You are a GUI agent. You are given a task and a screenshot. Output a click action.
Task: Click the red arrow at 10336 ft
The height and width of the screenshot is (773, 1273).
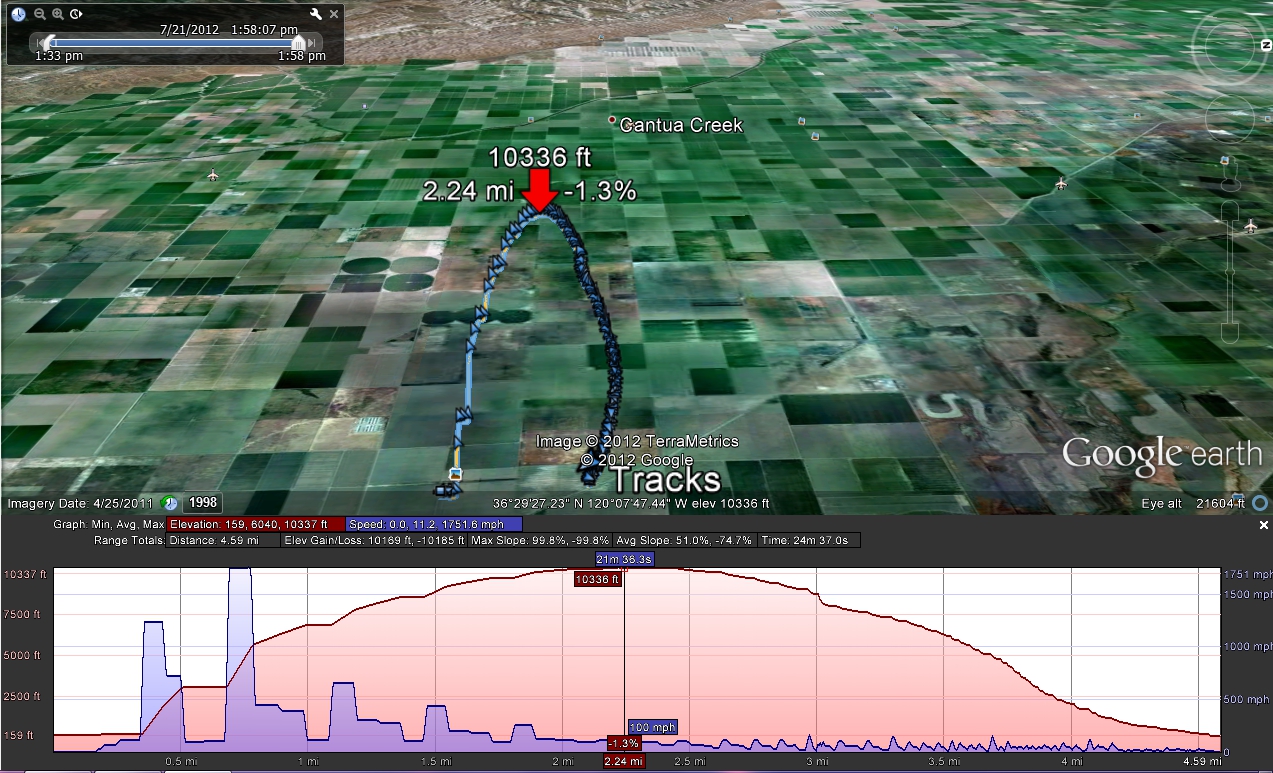tap(539, 190)
